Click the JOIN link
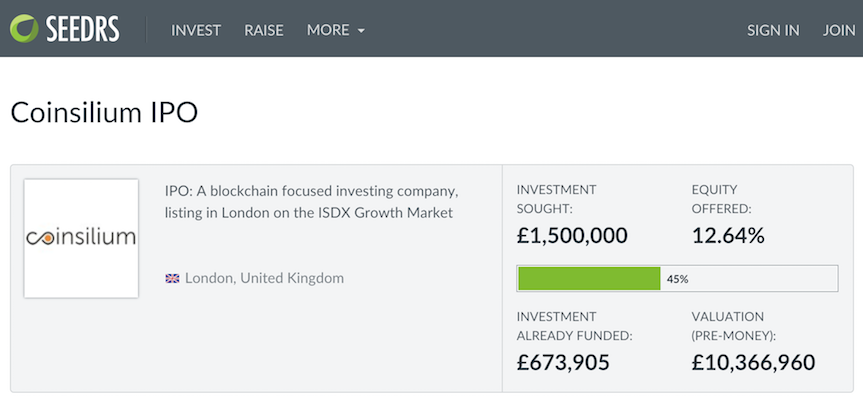The height and width of the screenshot is (400, 863). 839,30
